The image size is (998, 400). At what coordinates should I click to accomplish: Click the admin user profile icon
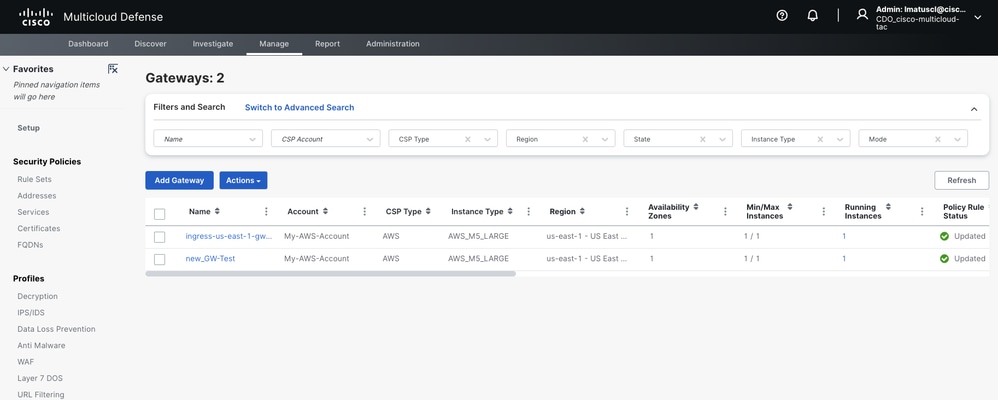pos(862,14)
